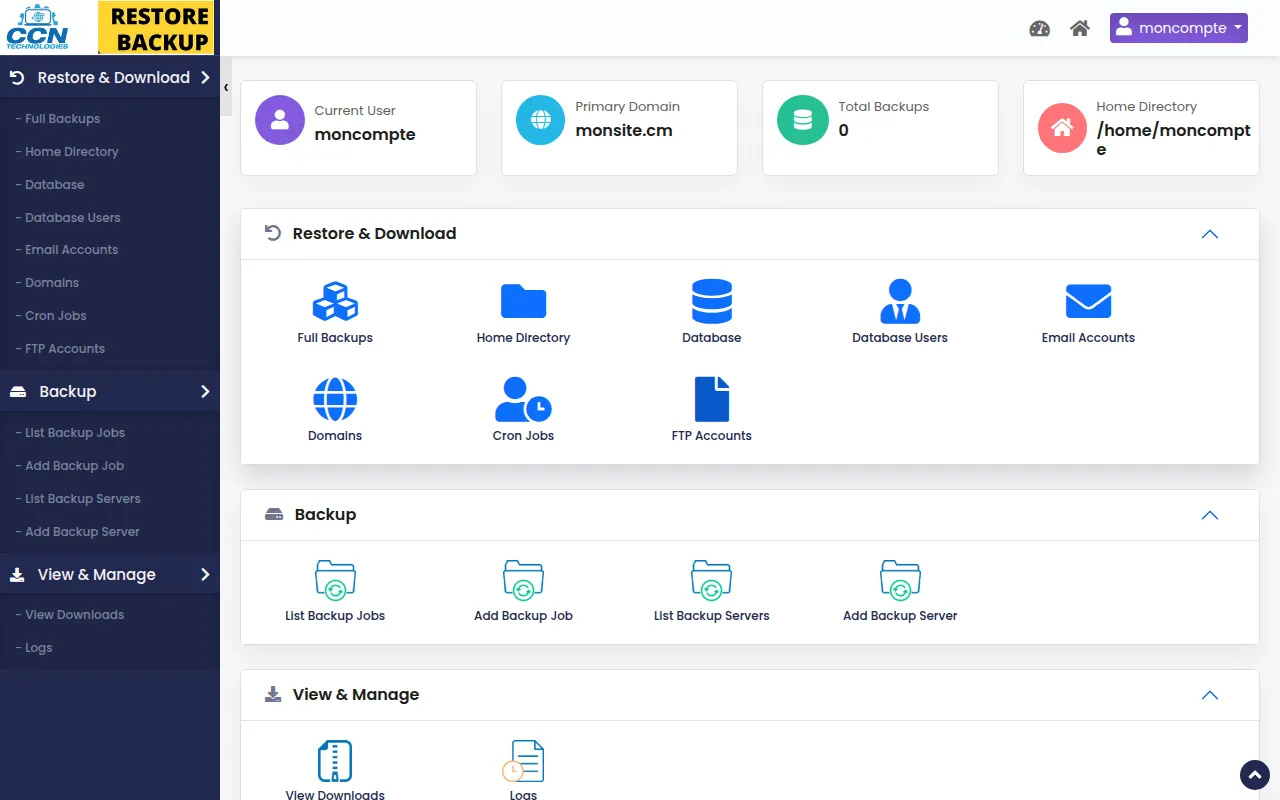Click the Restore Backup yellow banner

(156, 28)
